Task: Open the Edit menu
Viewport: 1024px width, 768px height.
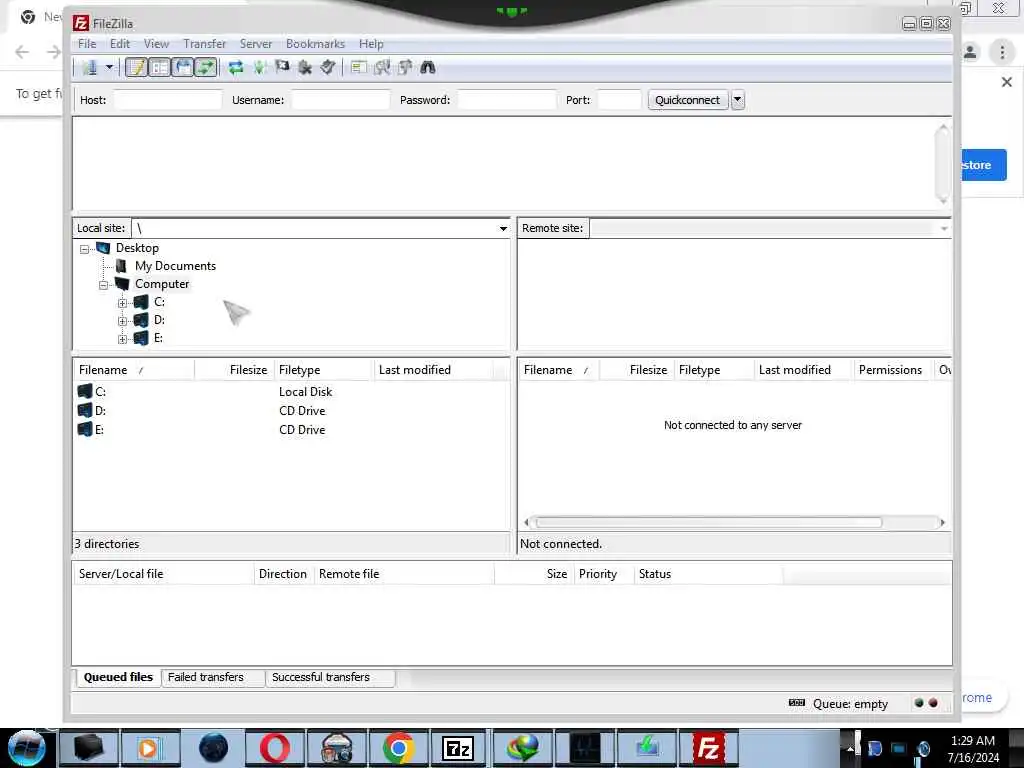Action: (x=120, y=44)
